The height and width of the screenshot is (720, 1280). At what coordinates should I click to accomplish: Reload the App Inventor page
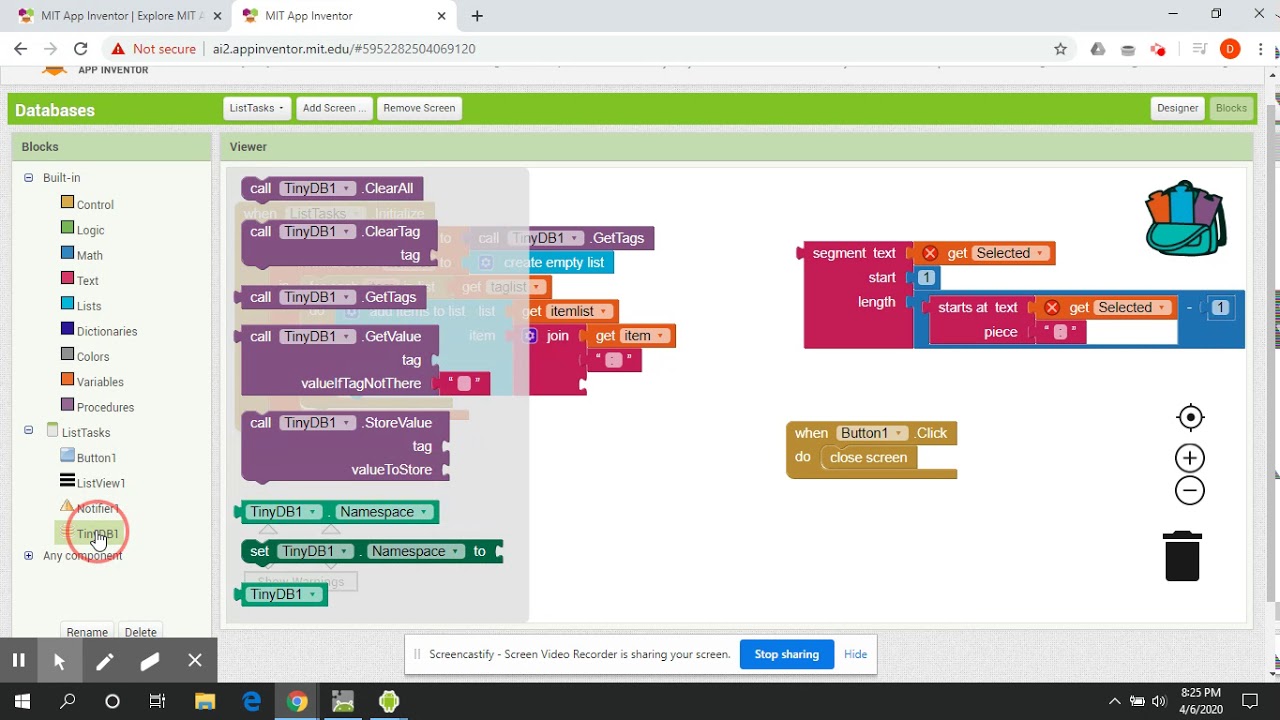pyautogui.click(x=81, y=48)
